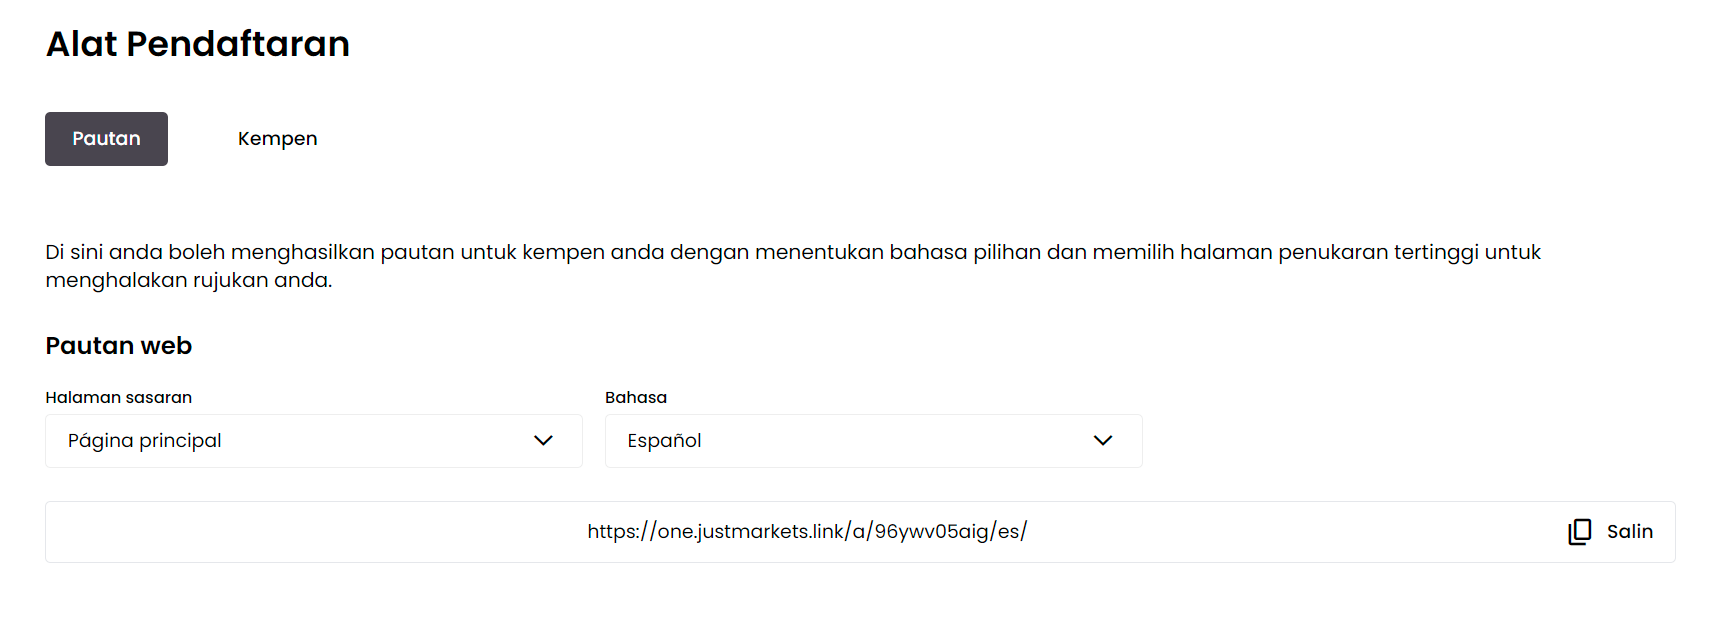
Task: Click the 'Pautan web' section heading
Action: (x=118, y=346)
